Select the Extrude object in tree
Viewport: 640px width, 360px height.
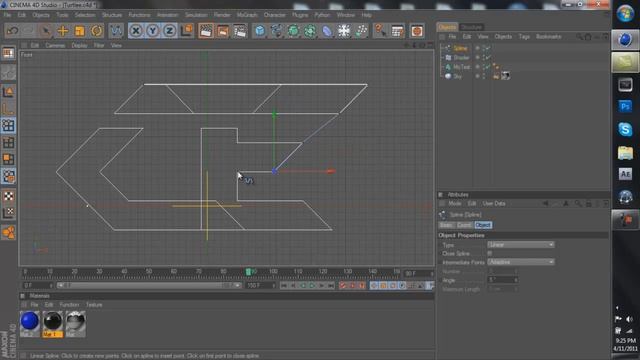462,58
